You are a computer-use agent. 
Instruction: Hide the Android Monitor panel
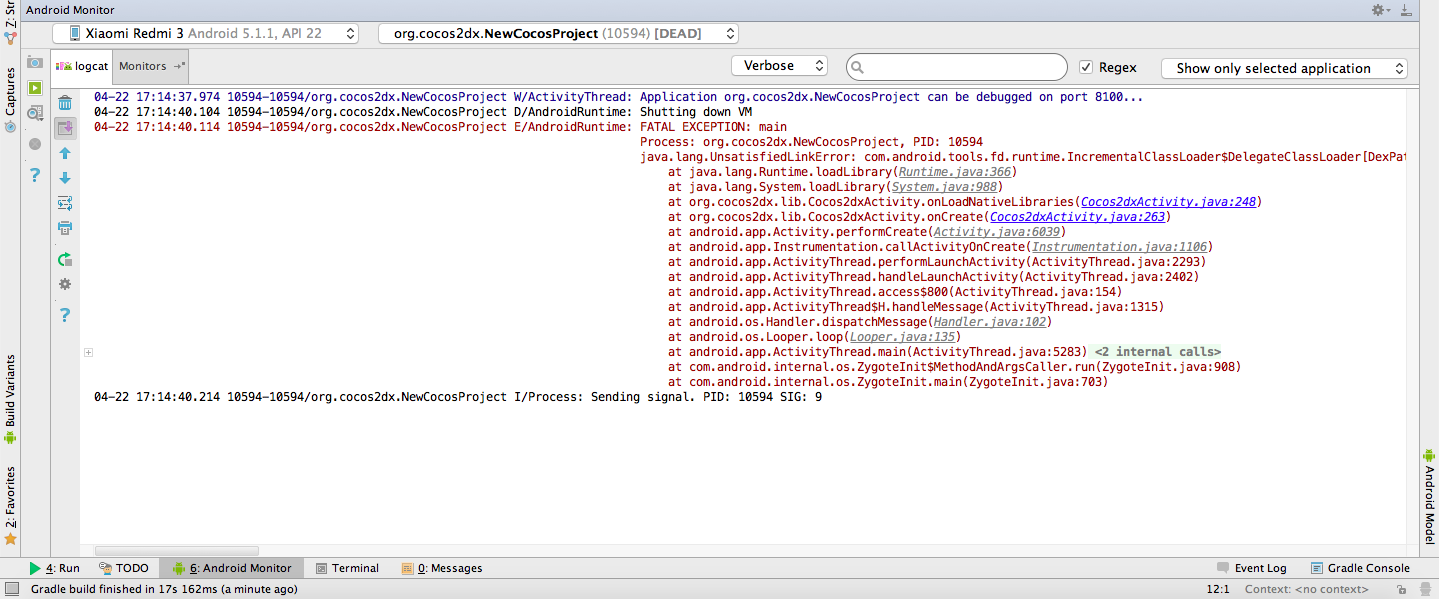pos(1407,9)
